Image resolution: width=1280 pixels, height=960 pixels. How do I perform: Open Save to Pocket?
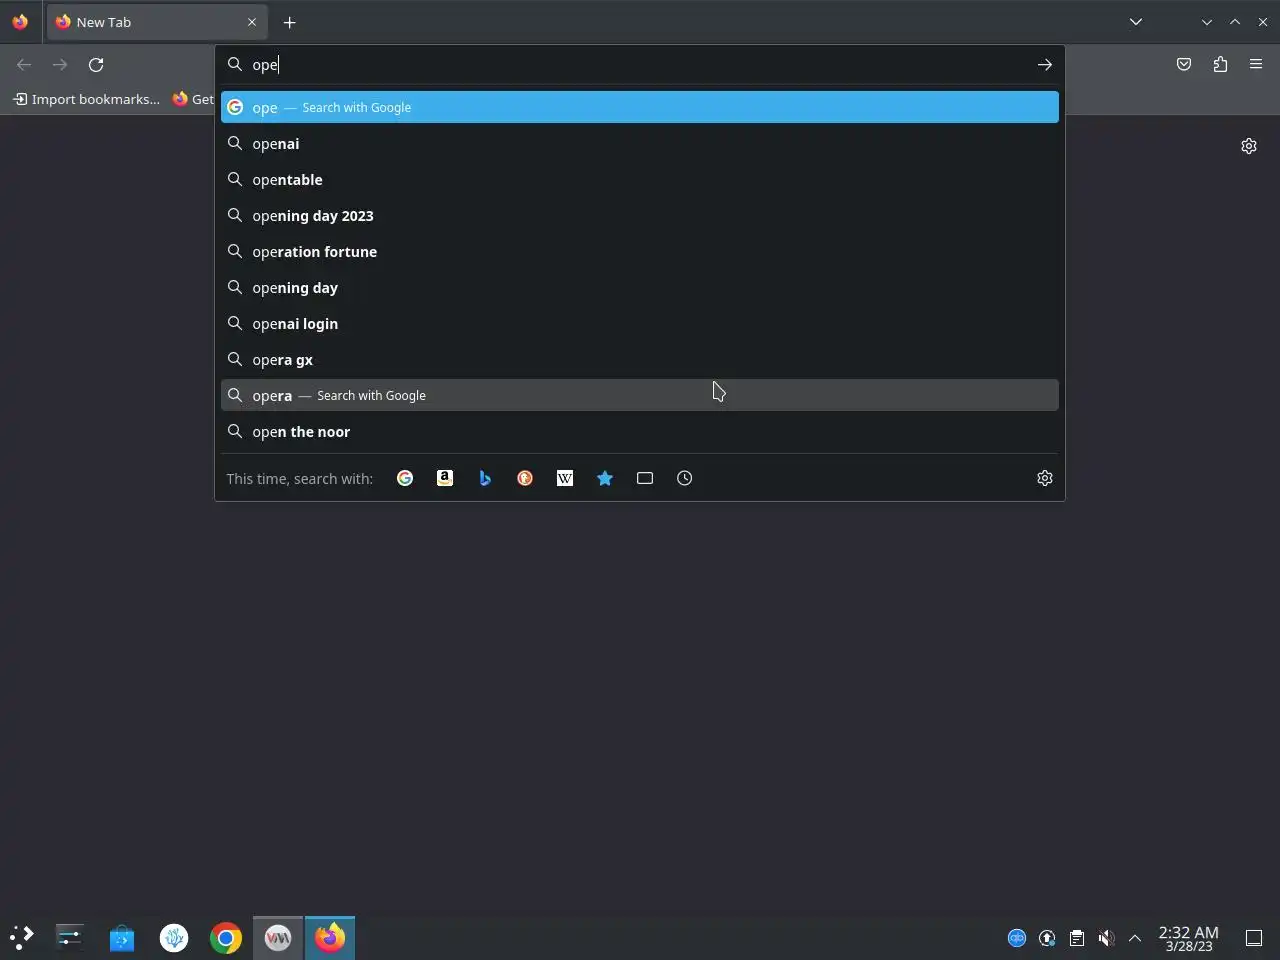(1184, 64)
